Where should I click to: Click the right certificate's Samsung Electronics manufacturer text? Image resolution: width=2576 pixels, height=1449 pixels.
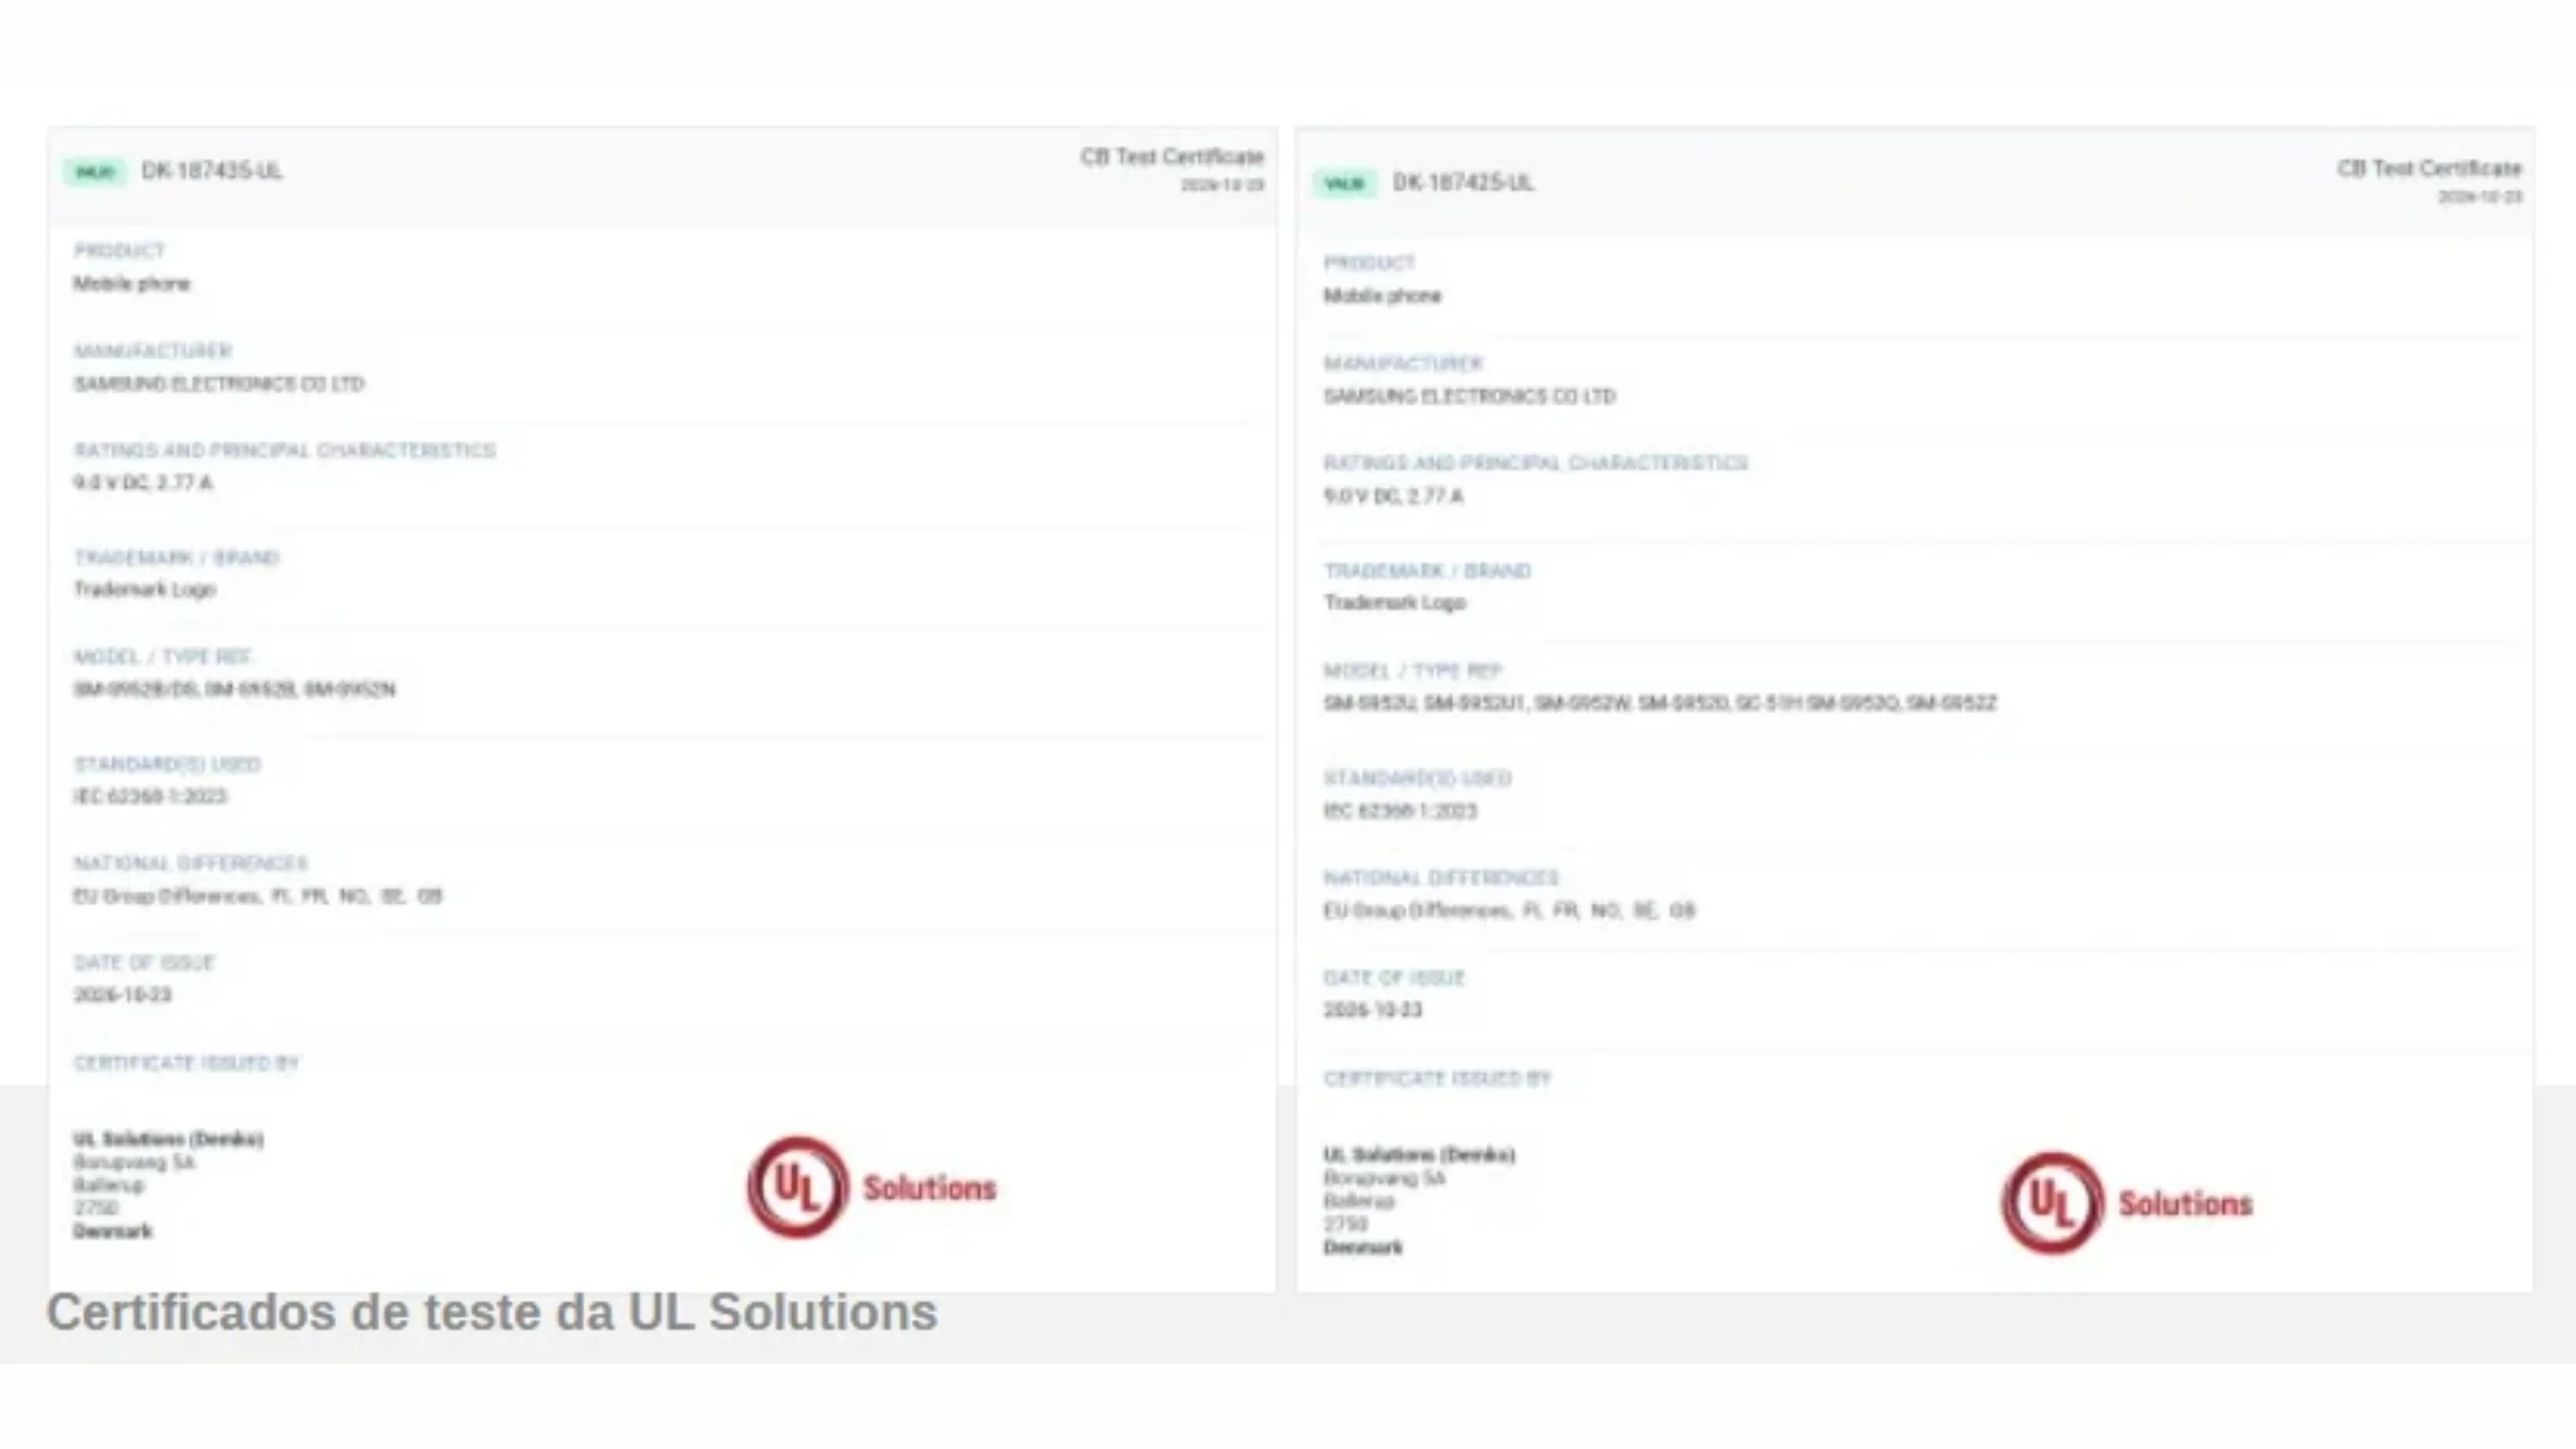[1469, 397]
